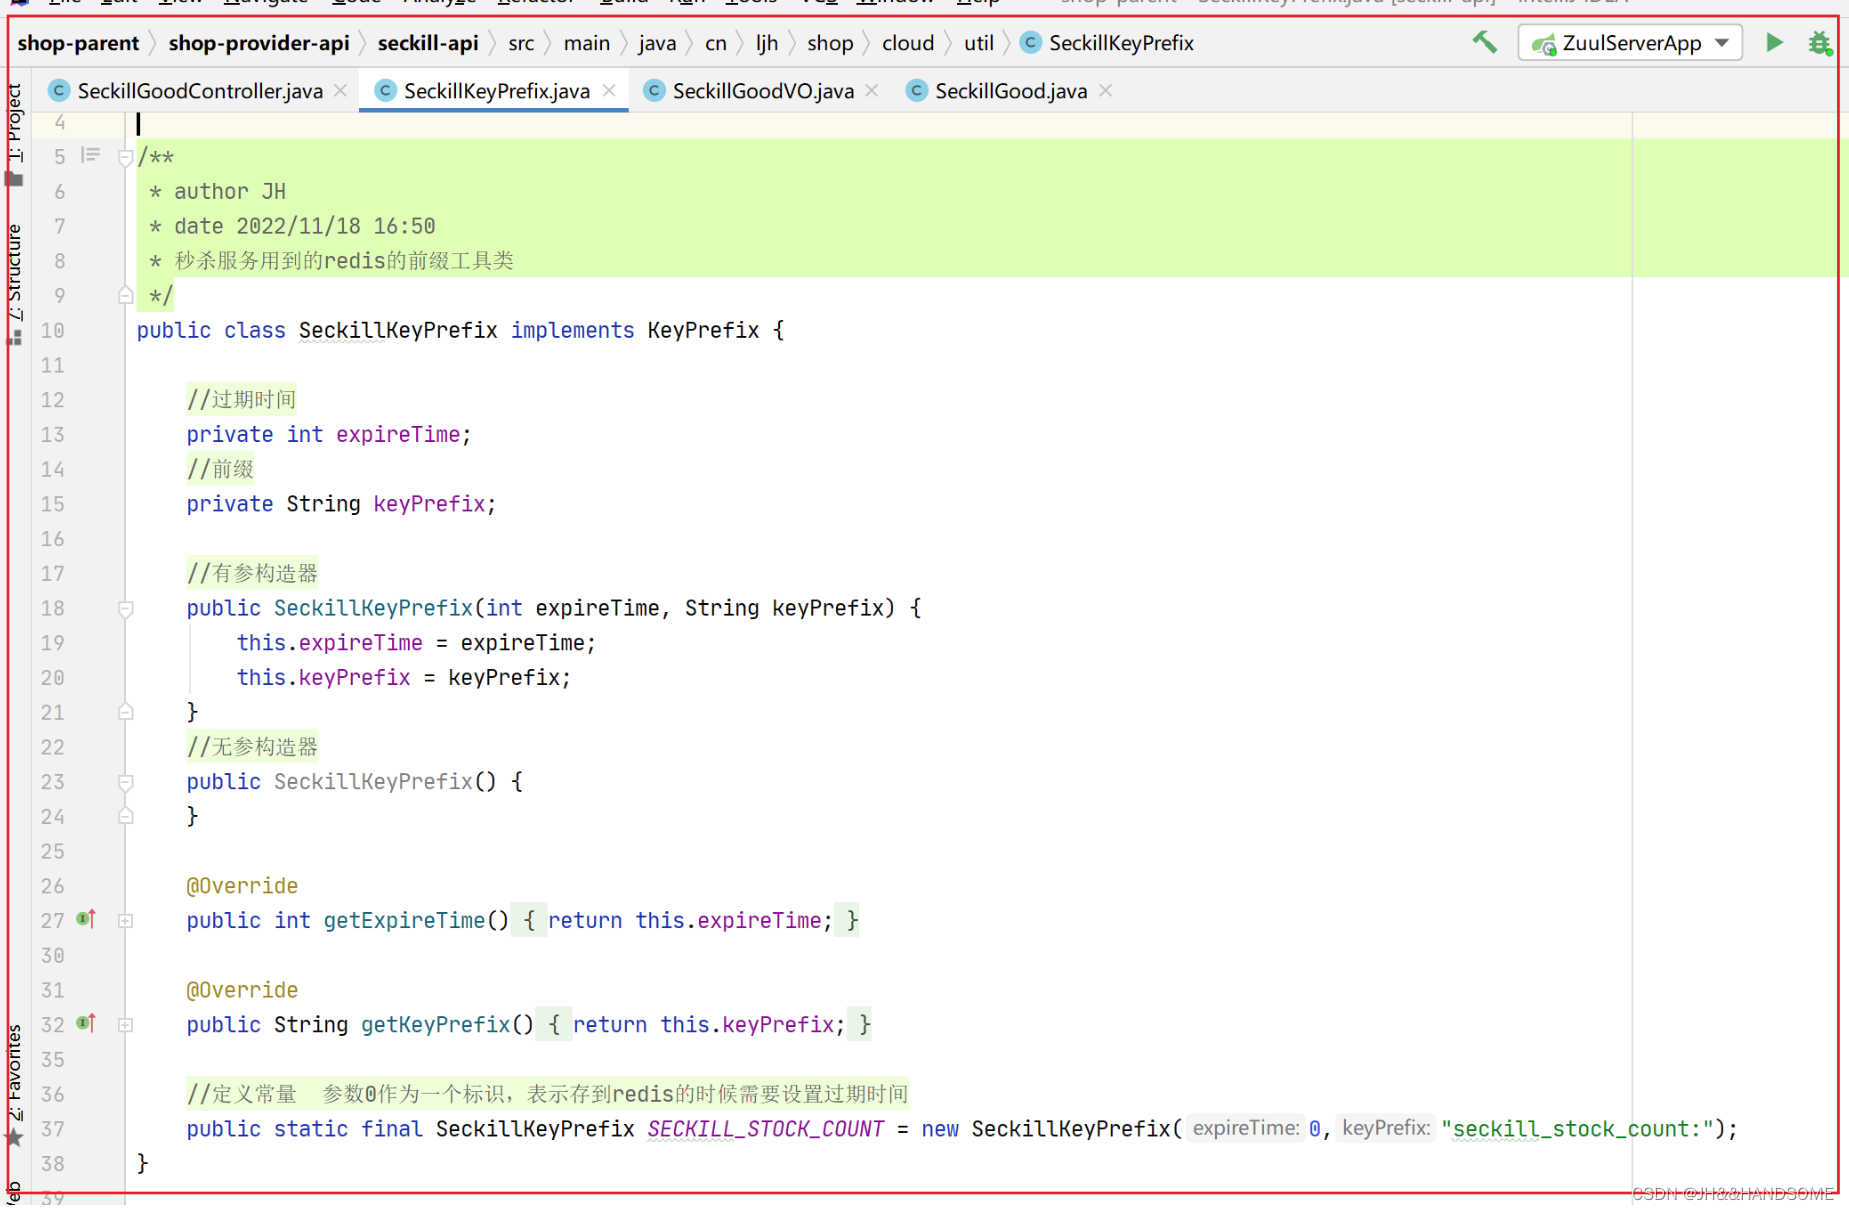This screenshot has height=1210, width=1849.
Task: Open the Structure tool window
Action: click(x=14, y=272)
